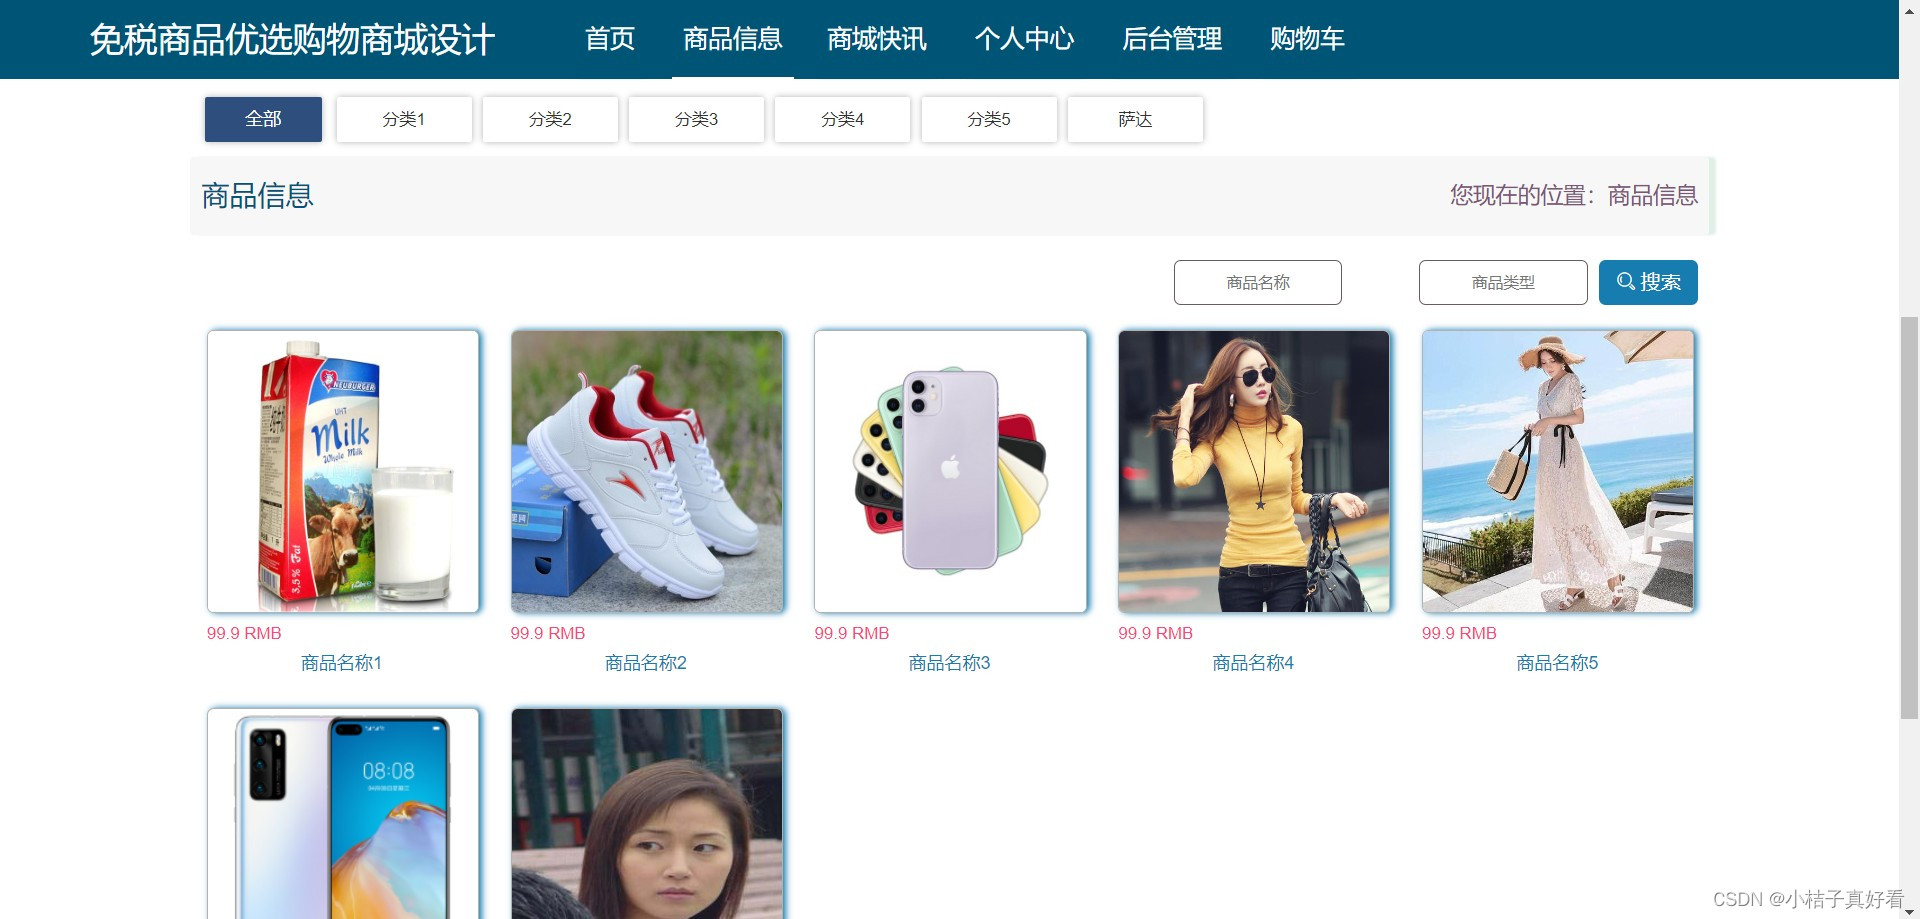1920x919 pixels.
Task: Click the 99.9 RMB price above 商品名称4
Action: click(x=1156, y=633)
